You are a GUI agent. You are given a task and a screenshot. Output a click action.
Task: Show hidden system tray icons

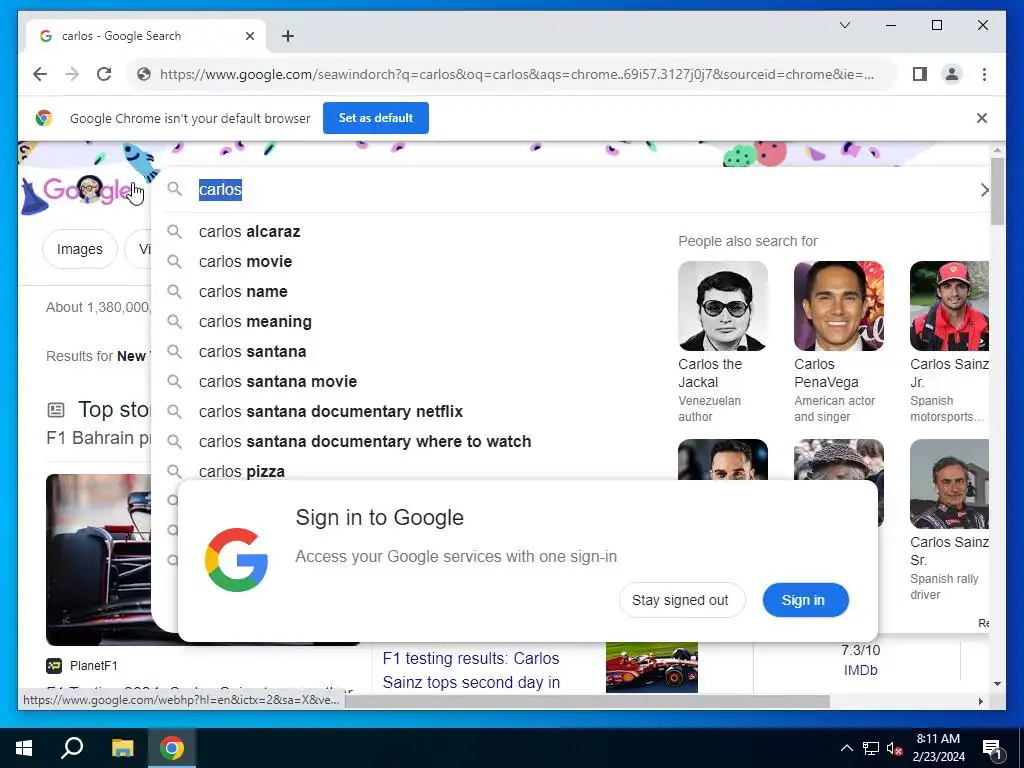pyautogui.click(x=846, y=748)
